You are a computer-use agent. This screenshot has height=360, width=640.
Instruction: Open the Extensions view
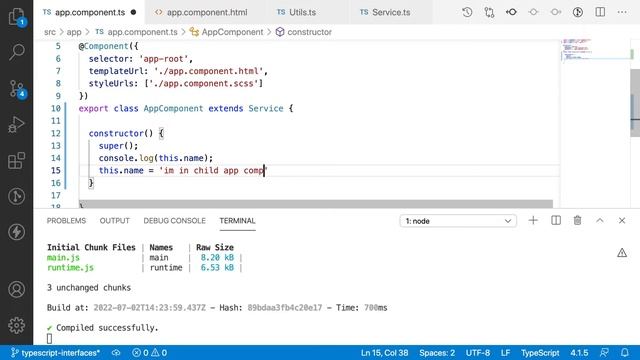pyautogui.click(x=16, y=160)
